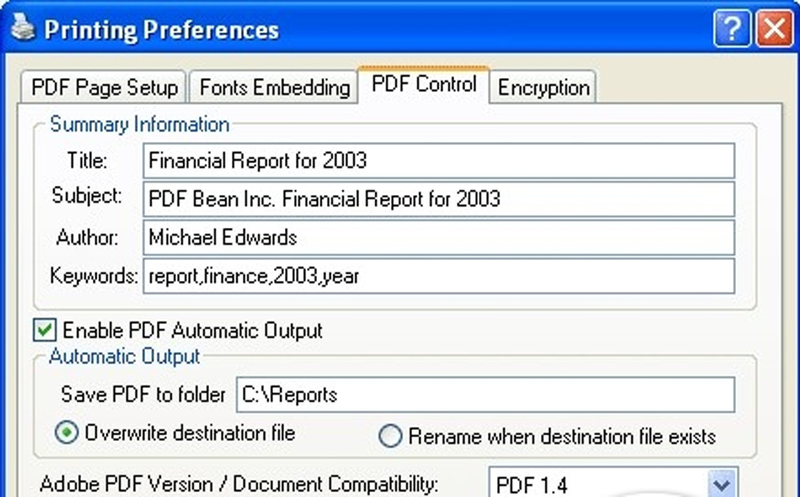Click the Overwrite destination file label text
Screen dimensions: 800x497
tap(190, 433)
